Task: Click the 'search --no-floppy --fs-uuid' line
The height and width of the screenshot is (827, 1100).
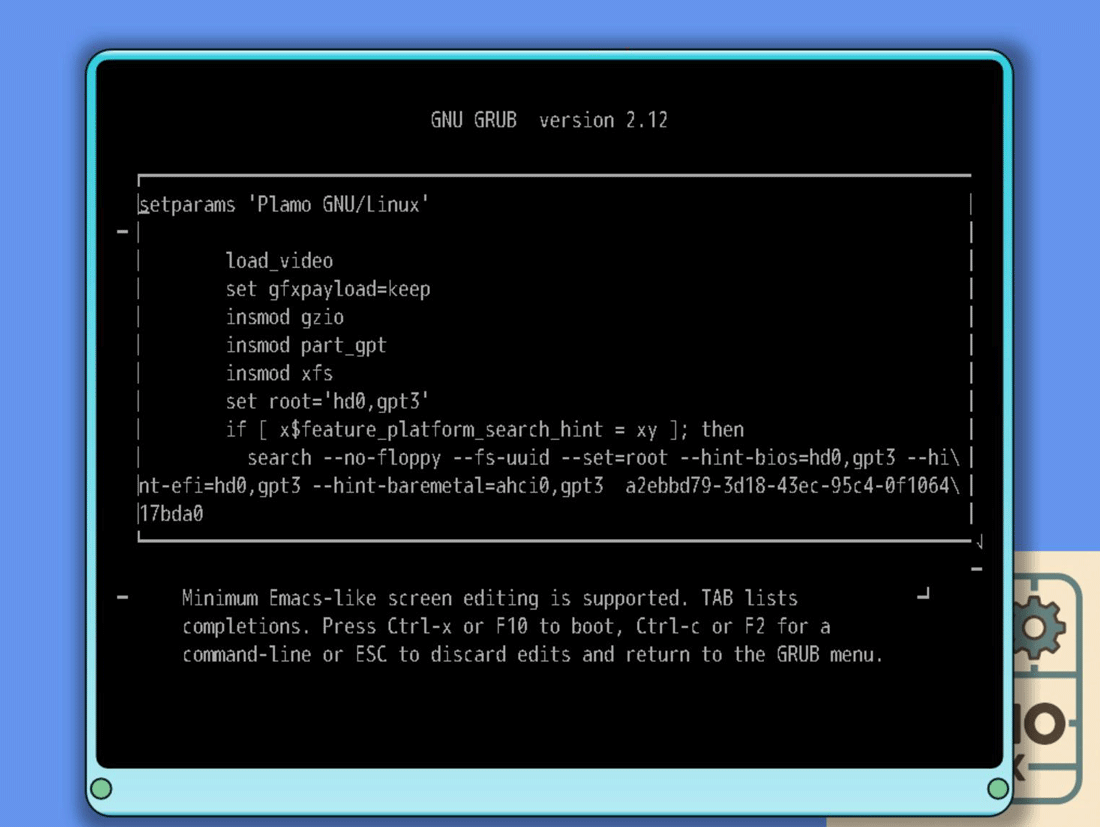Action: (x=603, y=457)
